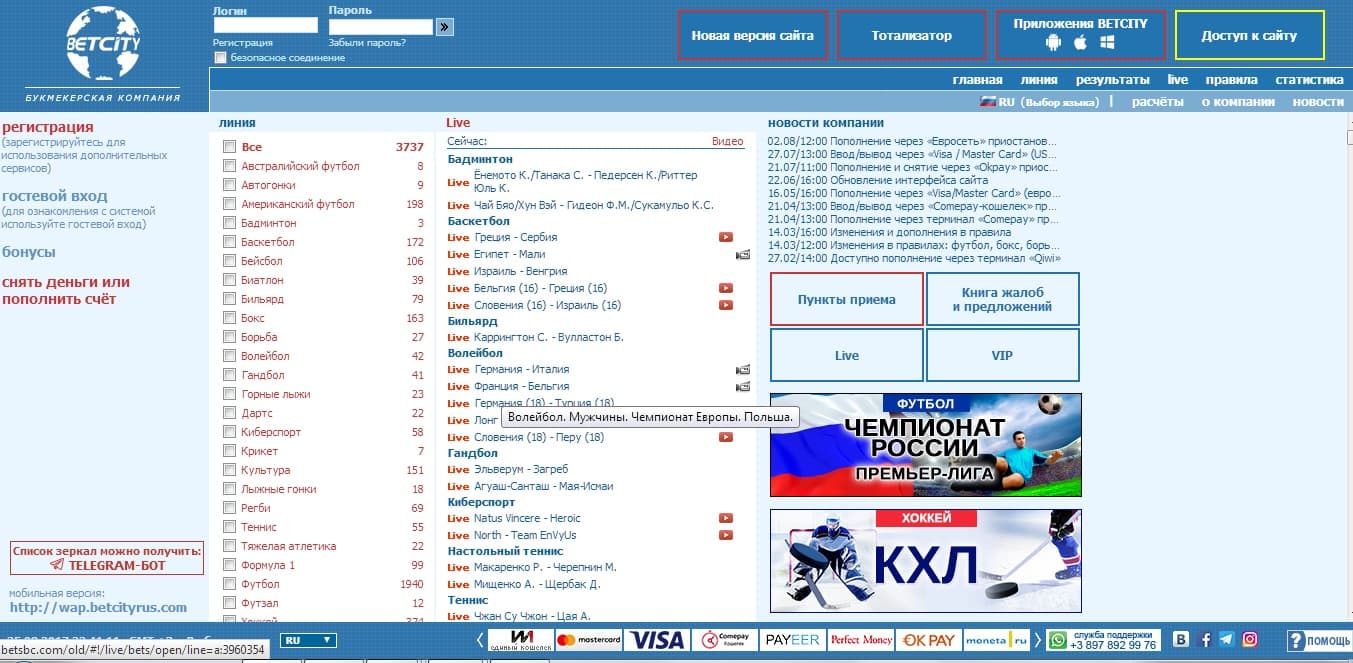Open the статистика menu item

point(1309,80)
